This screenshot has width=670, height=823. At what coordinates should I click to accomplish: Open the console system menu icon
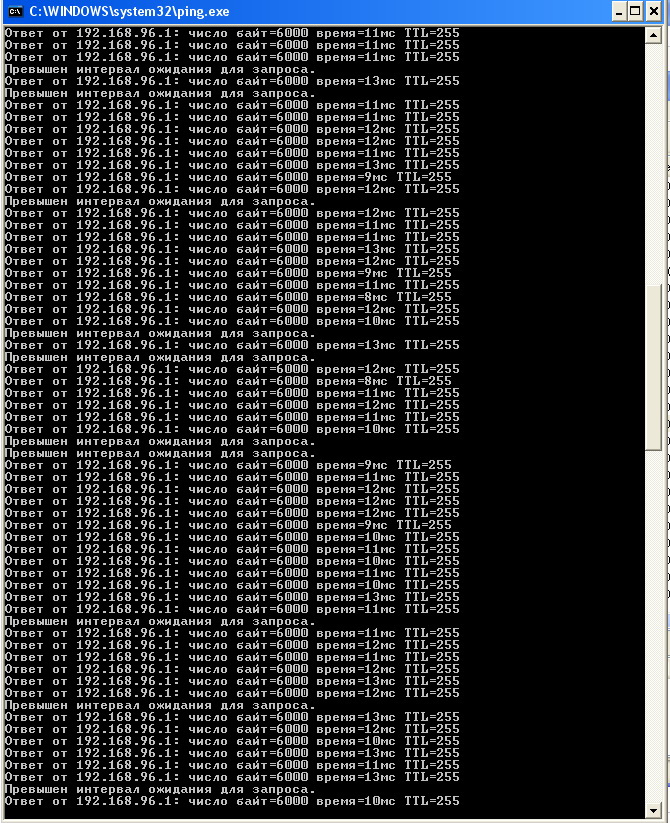[x=16, y=11]
